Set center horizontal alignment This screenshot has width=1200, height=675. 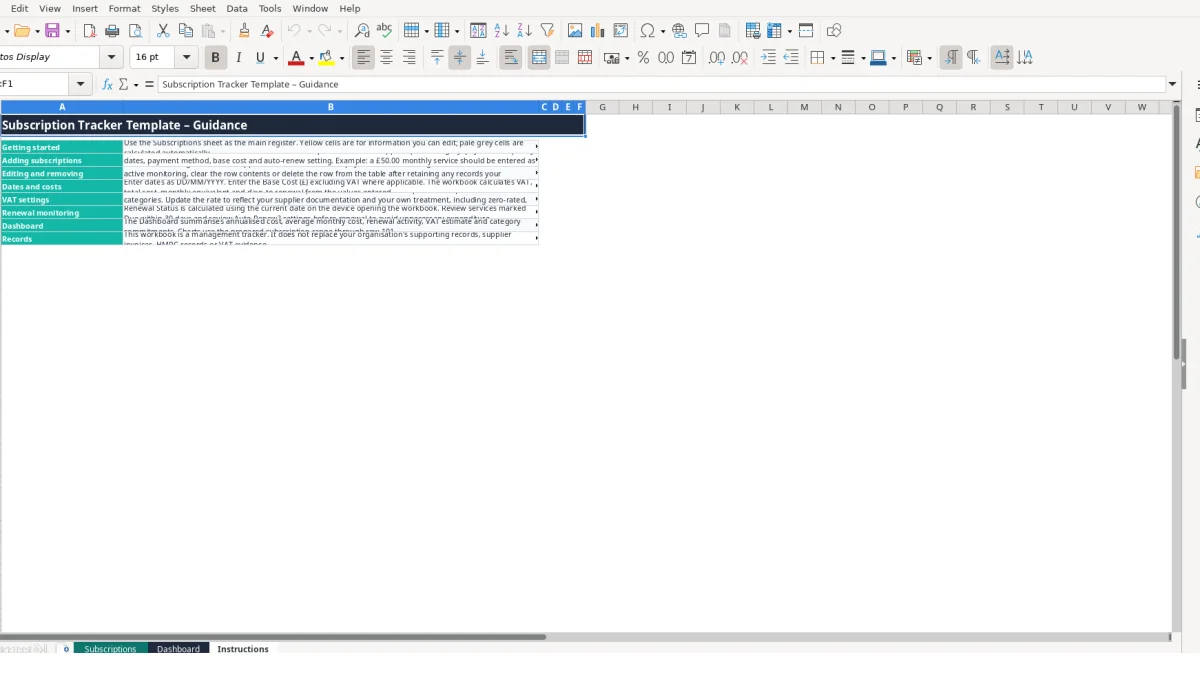click(386, 58)
